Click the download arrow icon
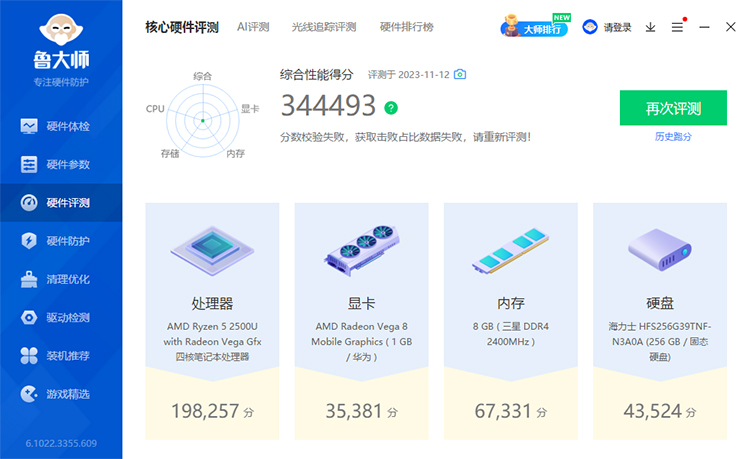750x459 pixels. pyautogui.click(x=651, y=27)
